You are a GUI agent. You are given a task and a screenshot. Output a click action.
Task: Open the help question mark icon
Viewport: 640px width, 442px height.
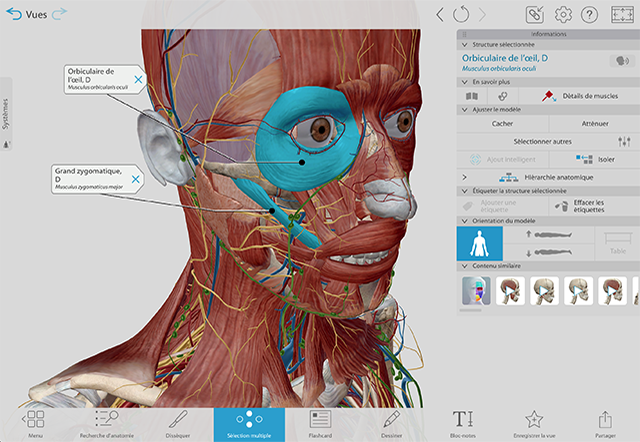pos(589,15)
